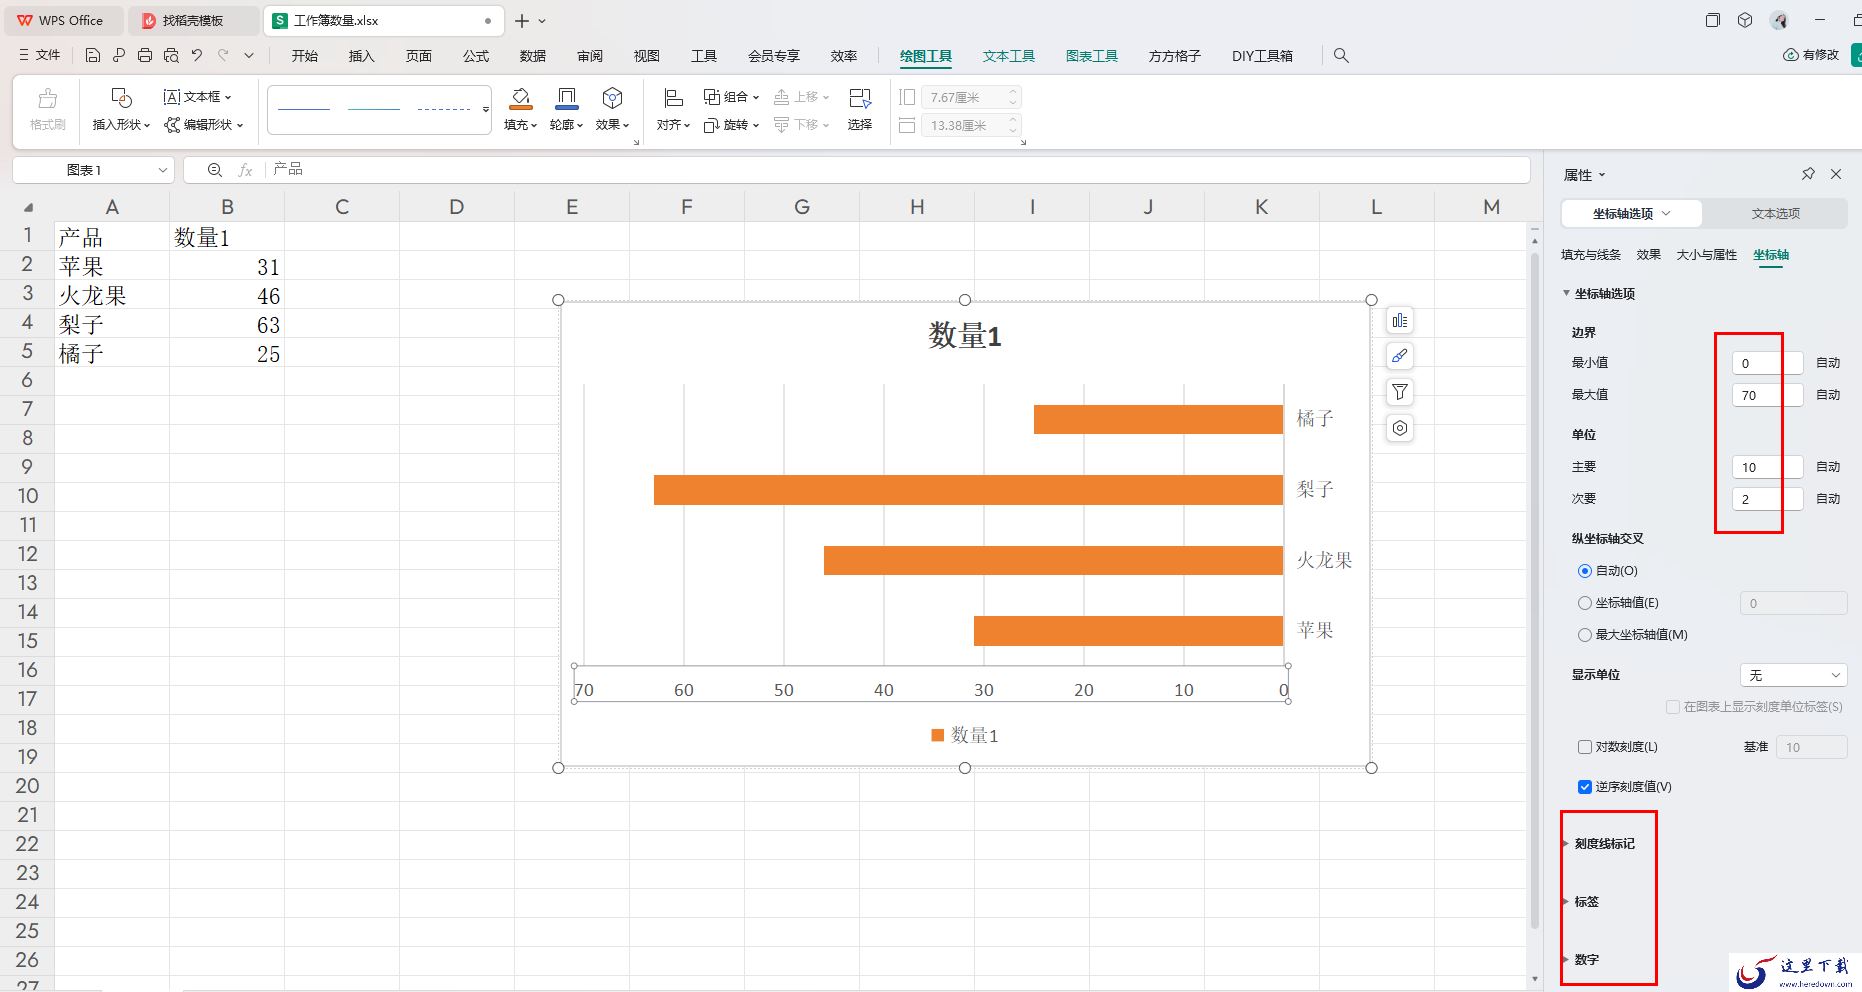Click the chart settings hexagon button
The width and height of the screenshot is (1862, 992).
pyautogui.click(x=1400, y=428)
